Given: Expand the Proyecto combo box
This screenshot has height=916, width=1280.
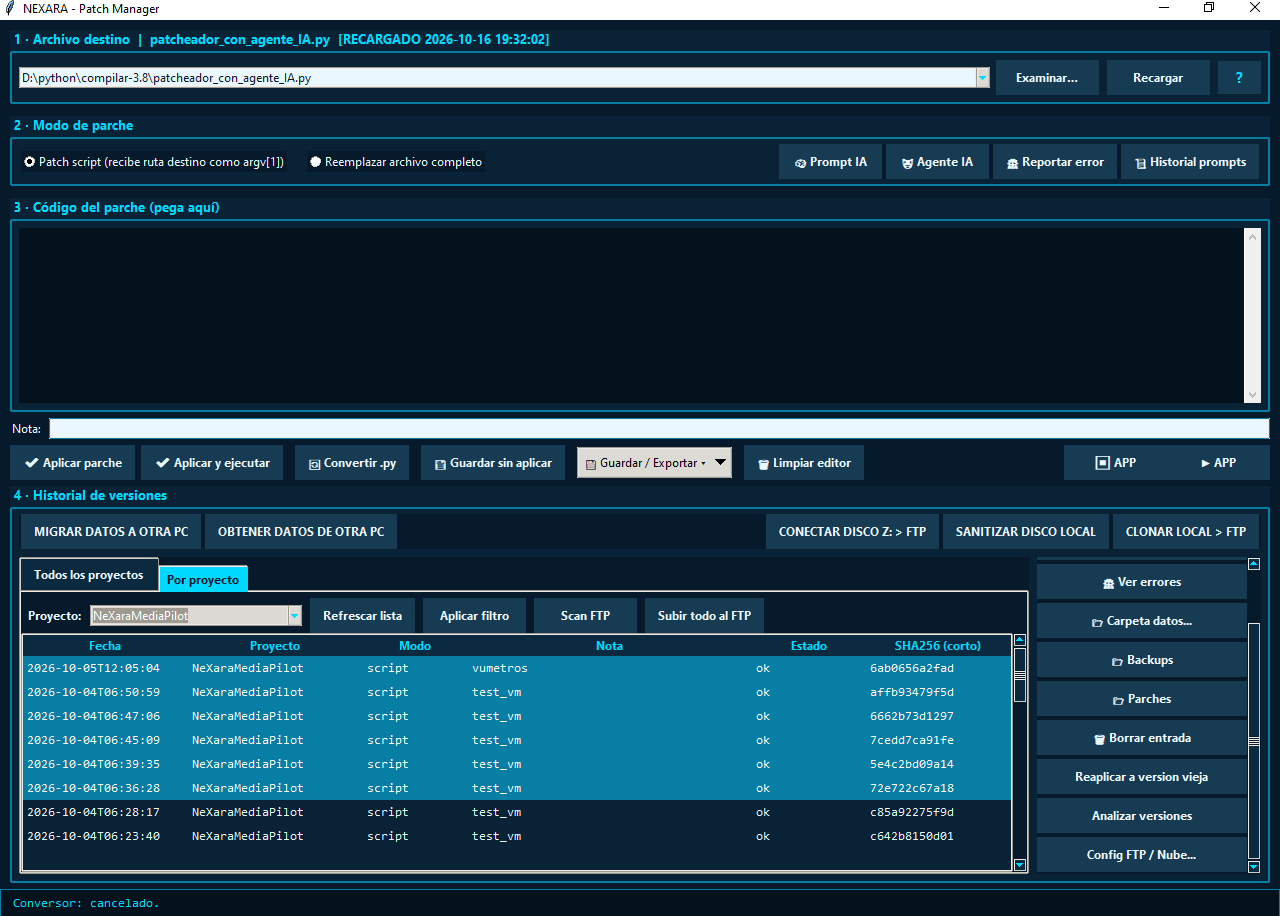Looking at the screenshot, I should pyautogui.click(x=295, y=616).
